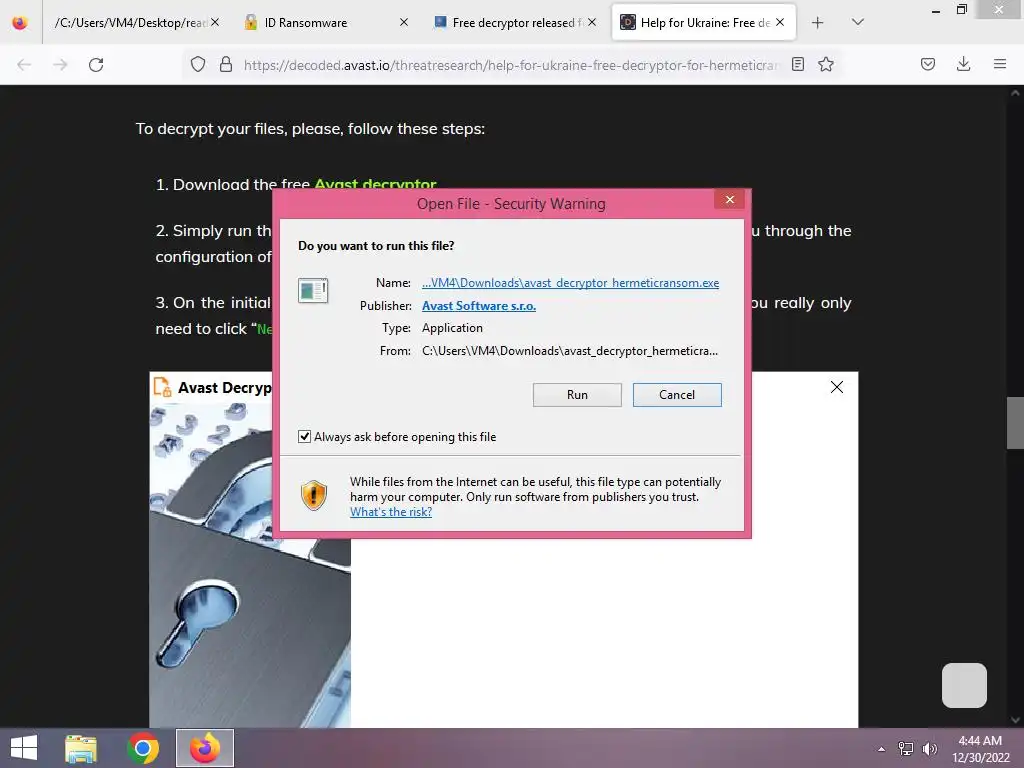The image size is (1024, 768).
Task: Show hidden system tray icons
Action: point(882,749)
